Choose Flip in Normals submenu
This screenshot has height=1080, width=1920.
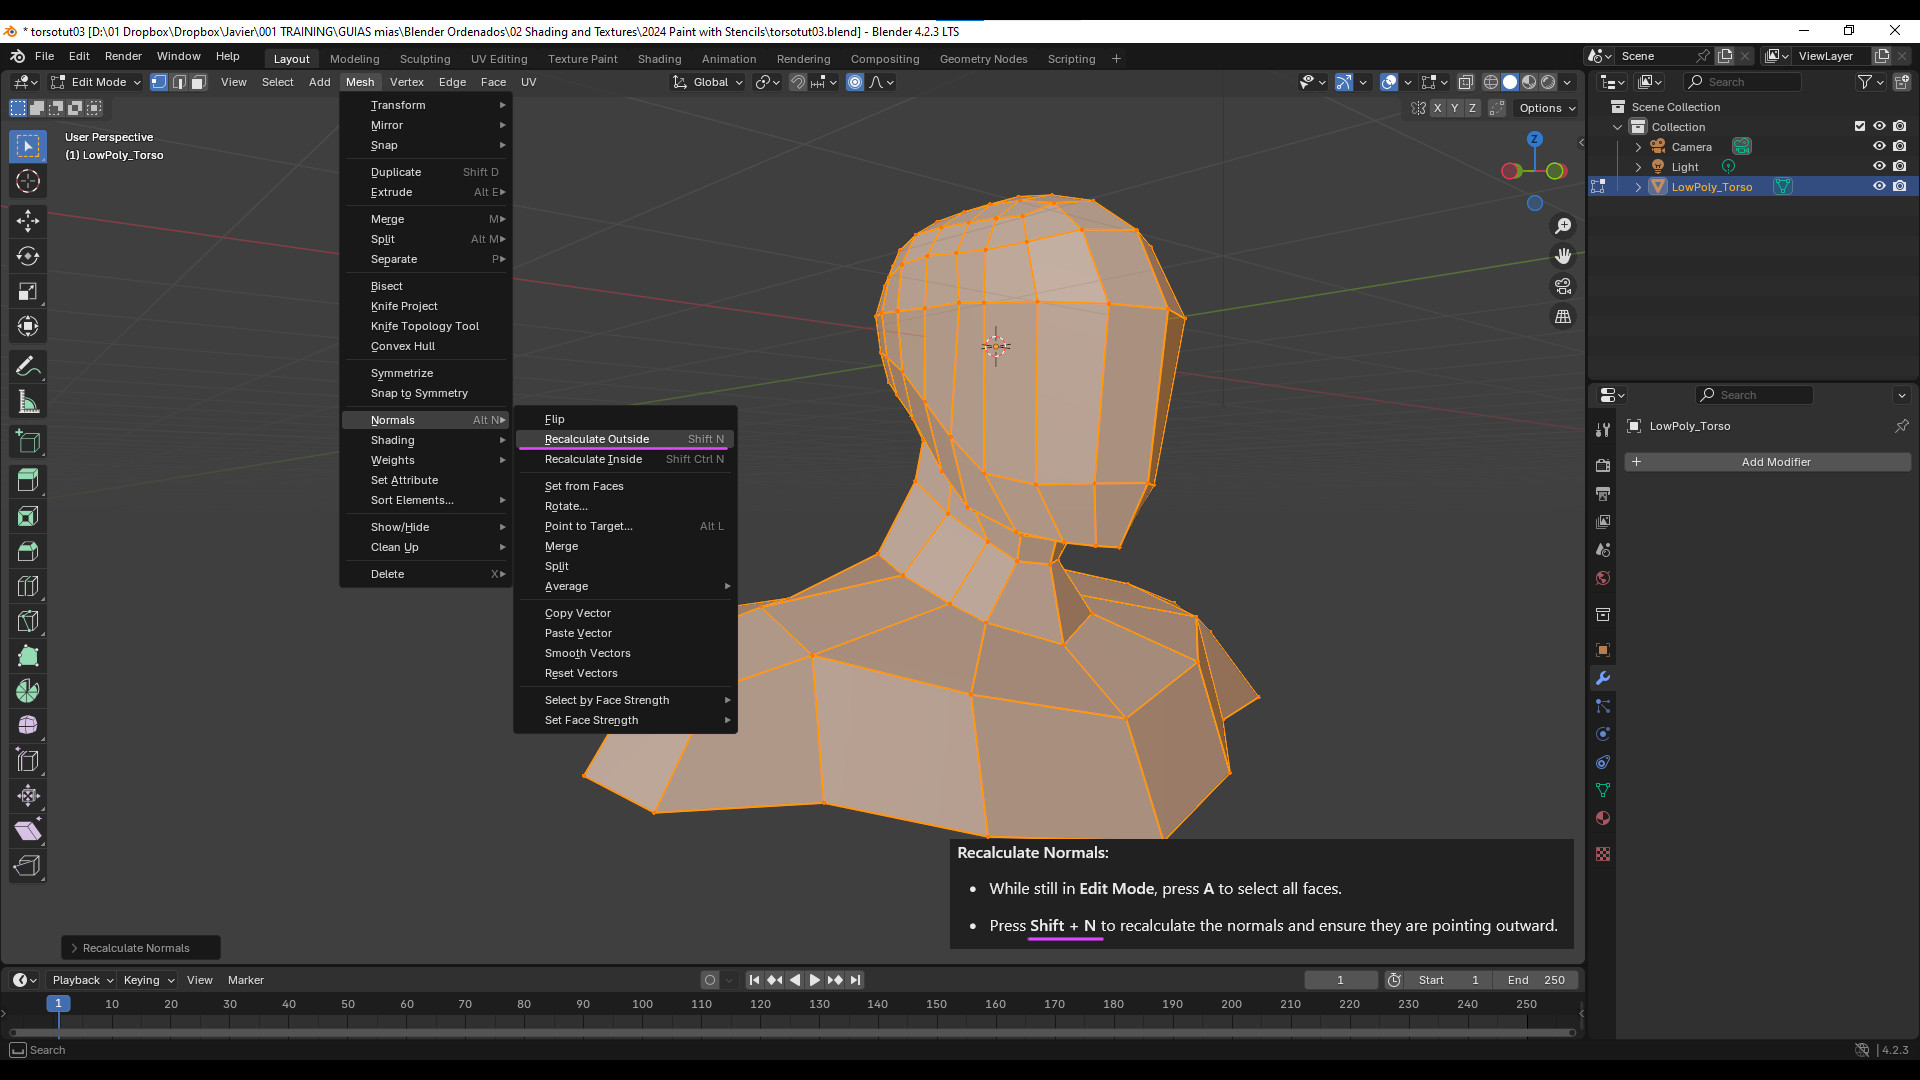click(x=626, y=419)
